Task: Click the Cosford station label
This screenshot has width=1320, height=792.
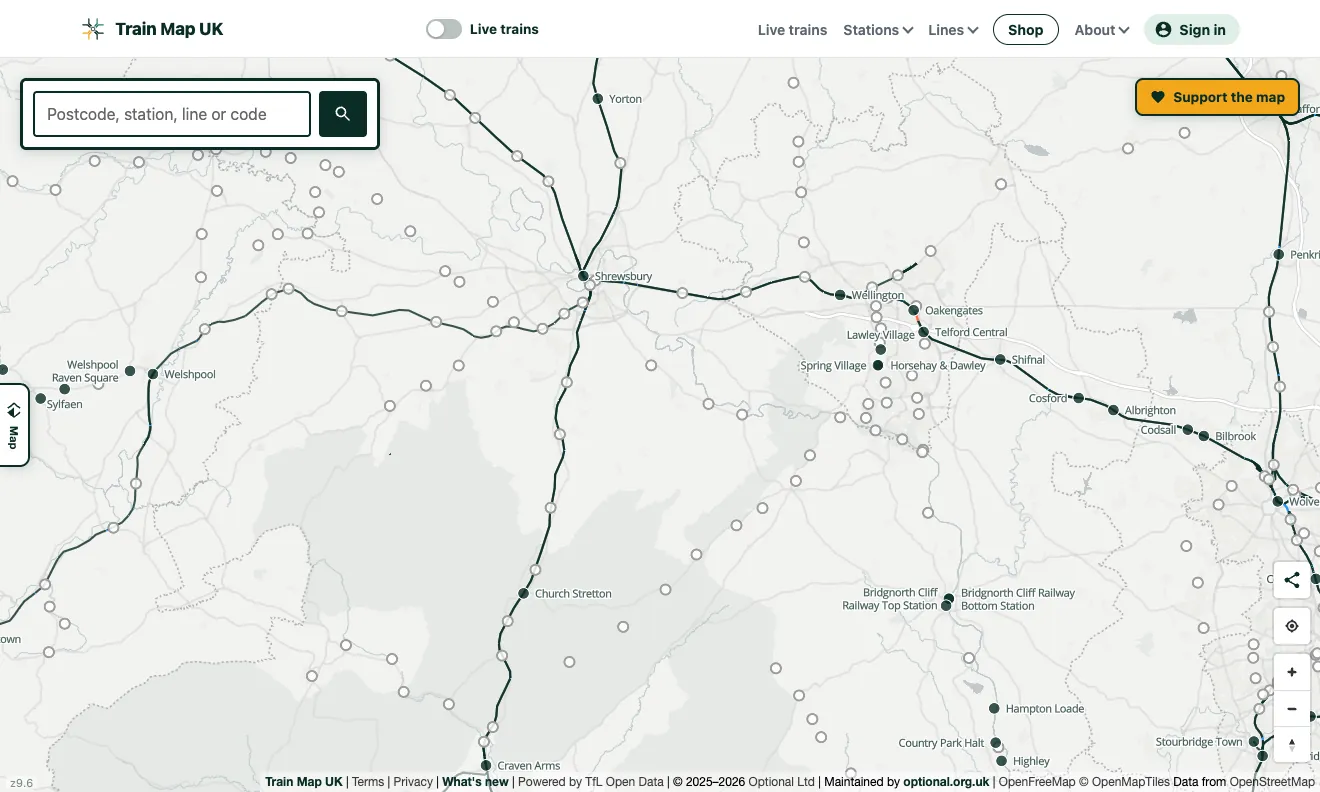Action: pos(1048,399)
